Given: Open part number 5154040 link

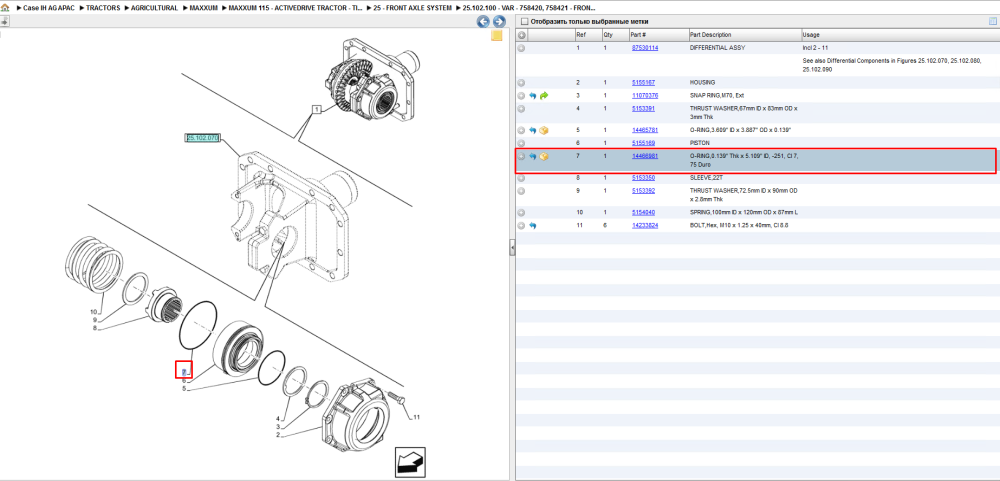Looking at the screenshot, I should pos(643,212).
